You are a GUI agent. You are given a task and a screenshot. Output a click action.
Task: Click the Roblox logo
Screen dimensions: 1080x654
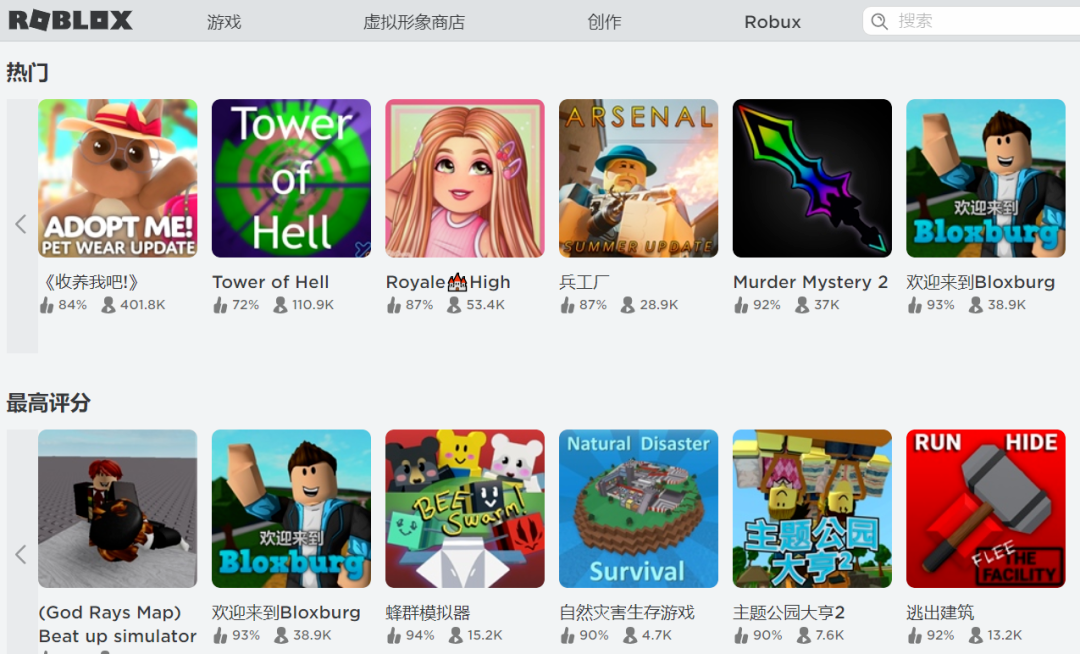point(70,21)
